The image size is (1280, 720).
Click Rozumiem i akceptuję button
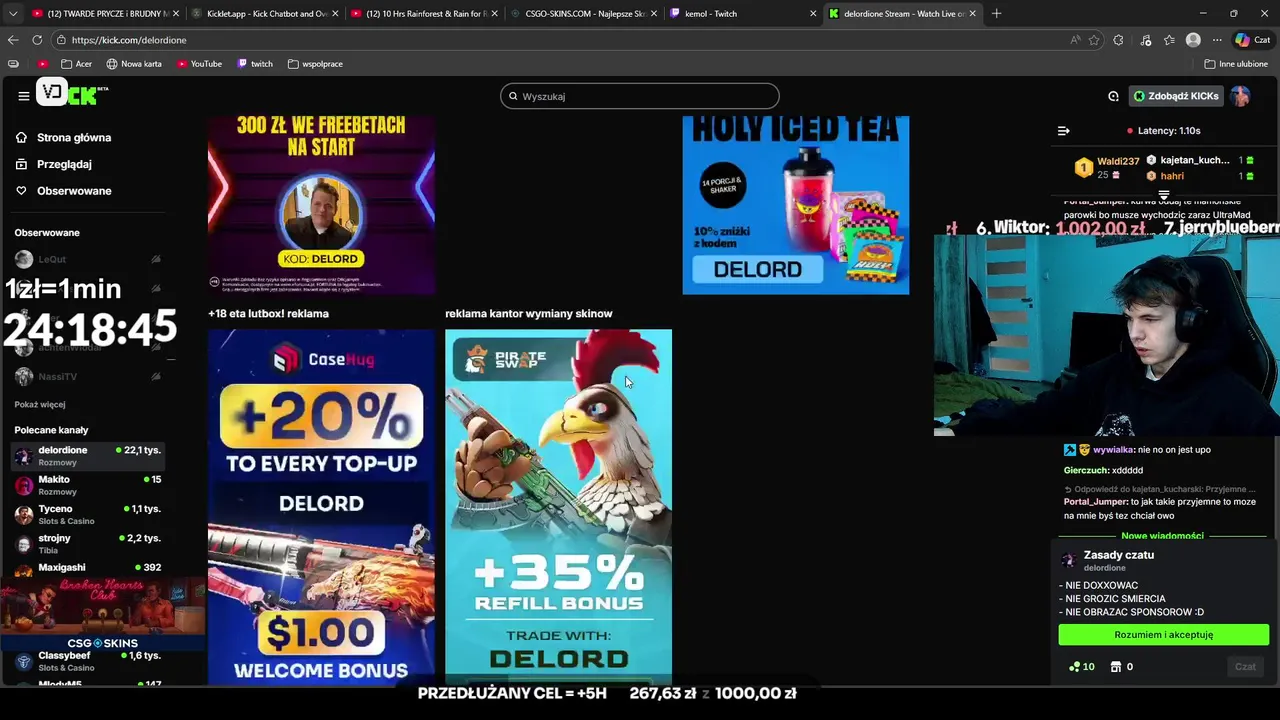tap(1163, 635)
